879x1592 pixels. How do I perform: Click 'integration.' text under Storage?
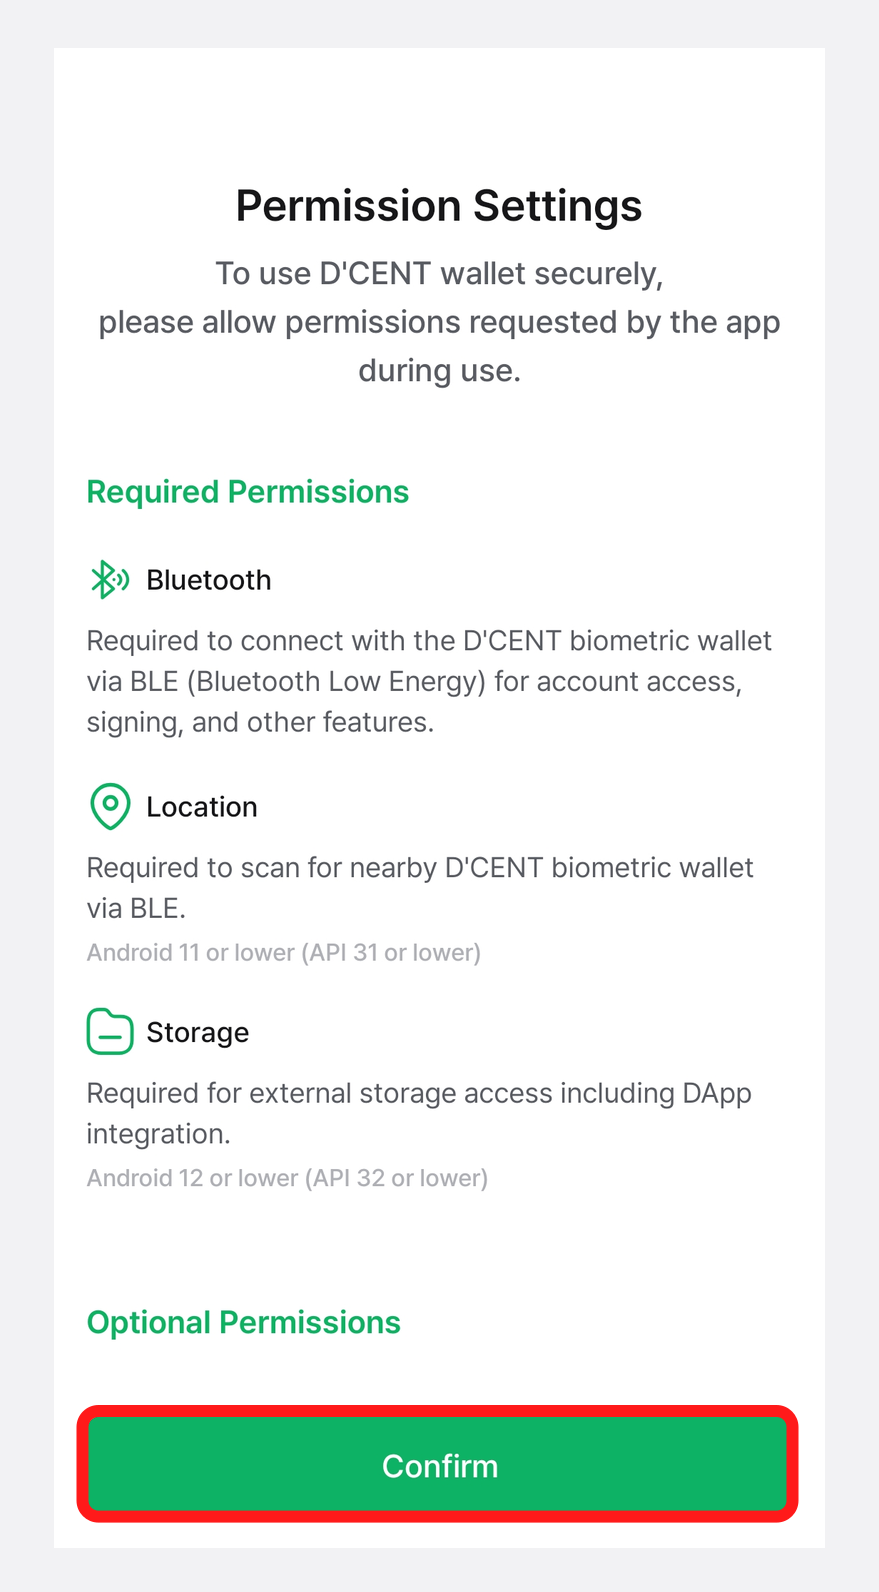pos(158,1134)
